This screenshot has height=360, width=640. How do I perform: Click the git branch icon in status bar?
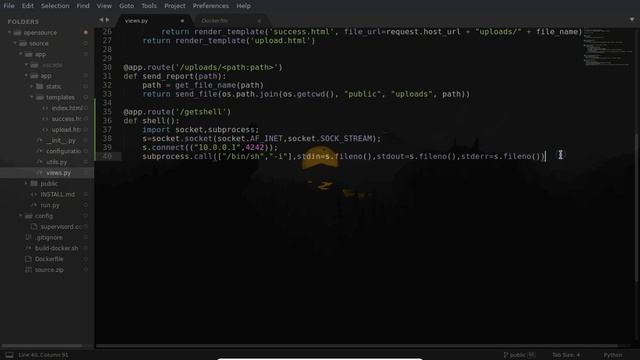point(506,355)
